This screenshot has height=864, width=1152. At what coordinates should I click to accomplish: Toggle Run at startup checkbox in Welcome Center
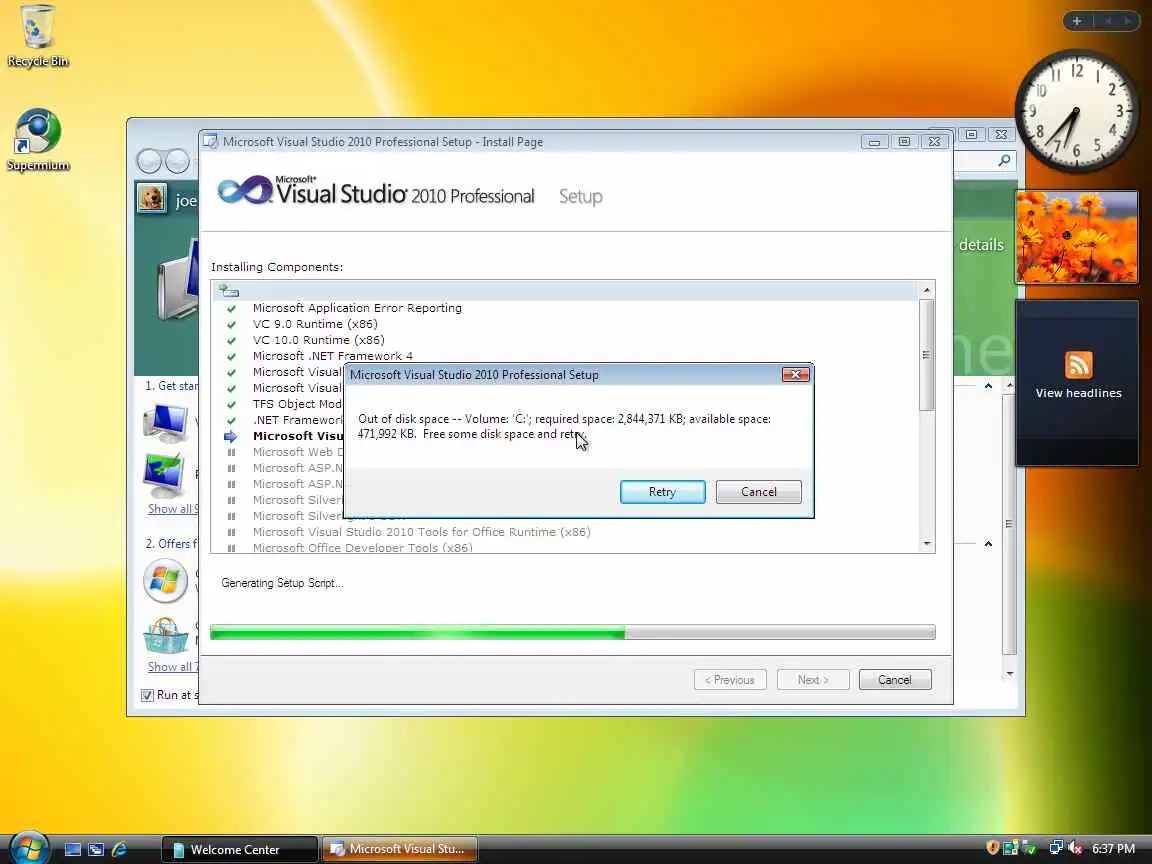(x=147, y=695)
